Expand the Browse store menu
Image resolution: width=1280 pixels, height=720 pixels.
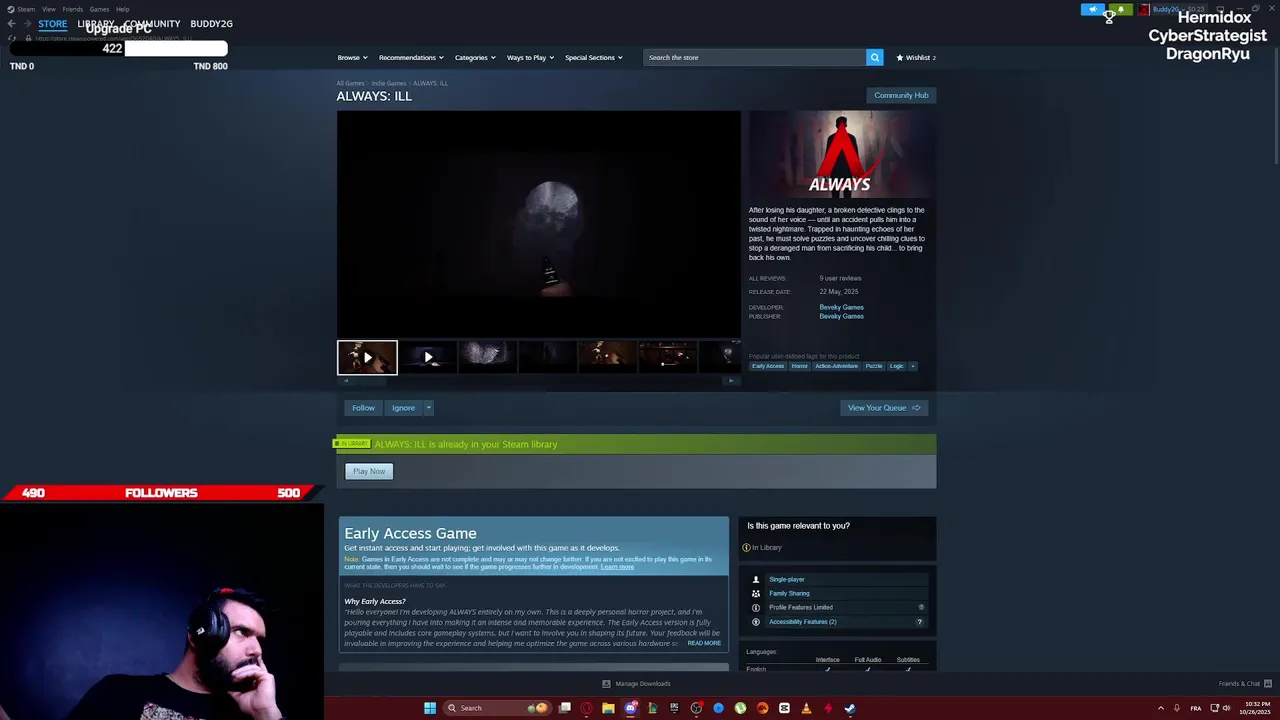[352, 57]
